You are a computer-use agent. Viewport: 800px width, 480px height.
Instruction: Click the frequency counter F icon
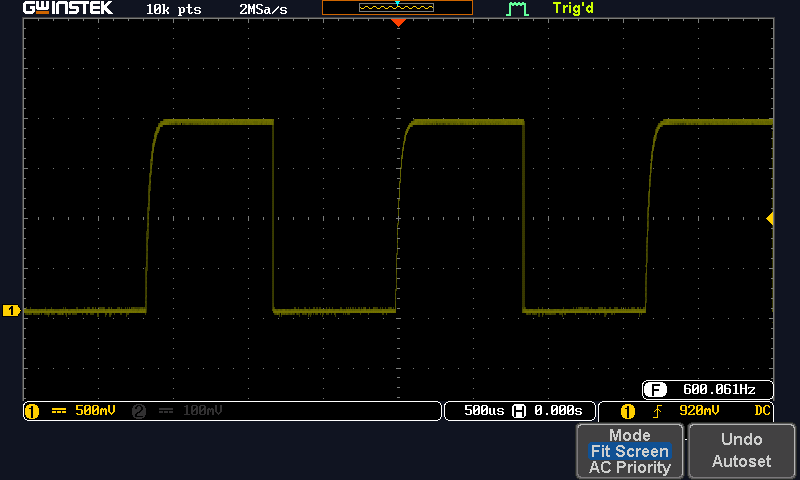click(656, 390)
